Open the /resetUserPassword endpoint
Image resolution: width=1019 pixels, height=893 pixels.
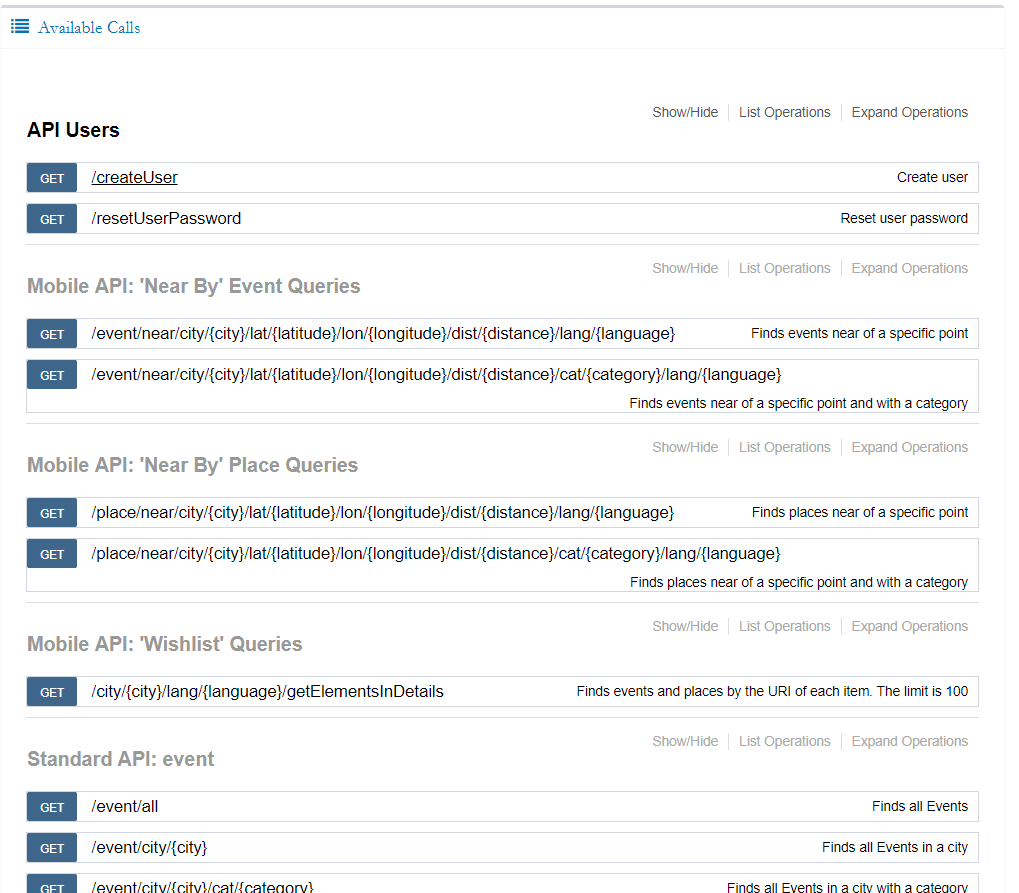[166, 219]
